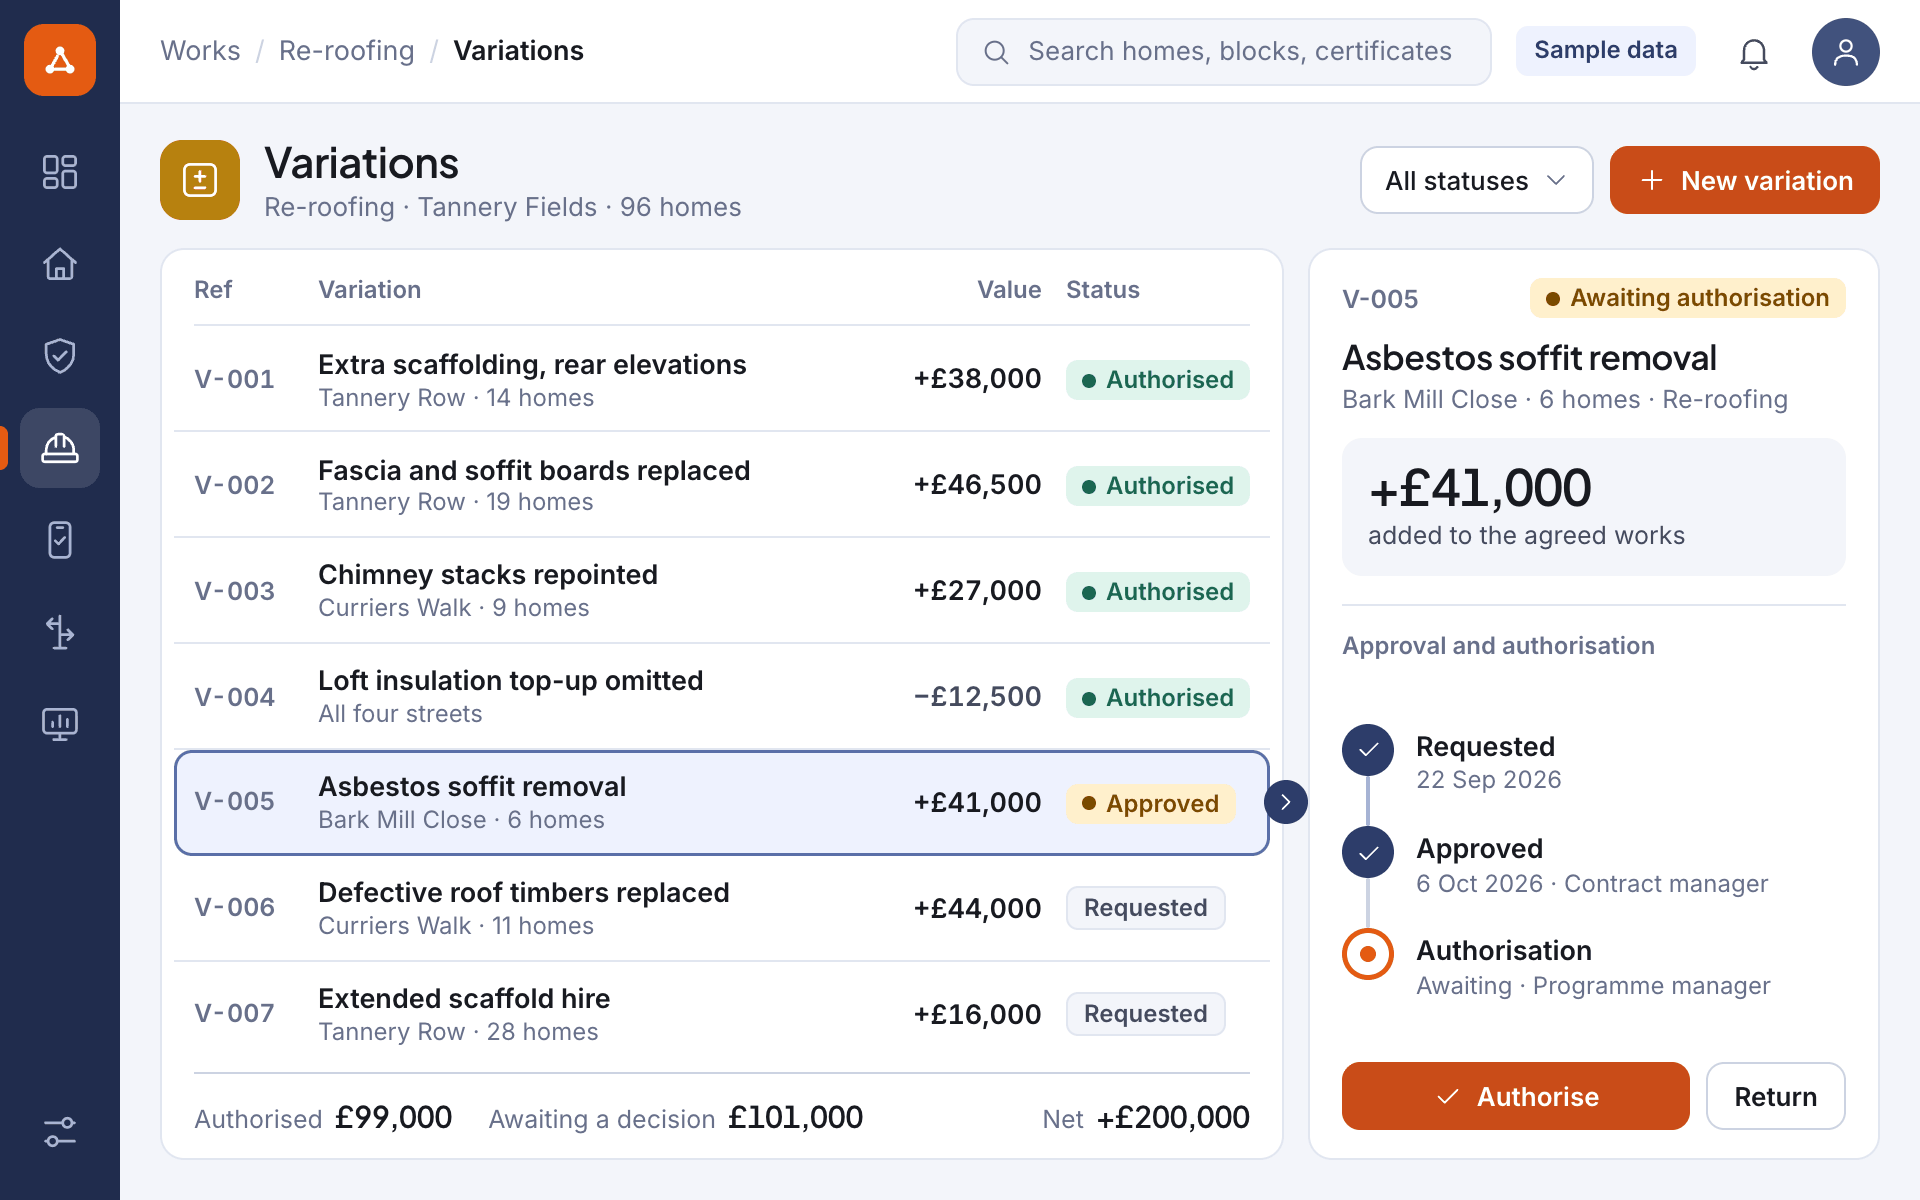Open the reports presentation-chart icon
The width and height of the screenshot is (1920, 1200).
pyautogui.click(x=60, y=724)
